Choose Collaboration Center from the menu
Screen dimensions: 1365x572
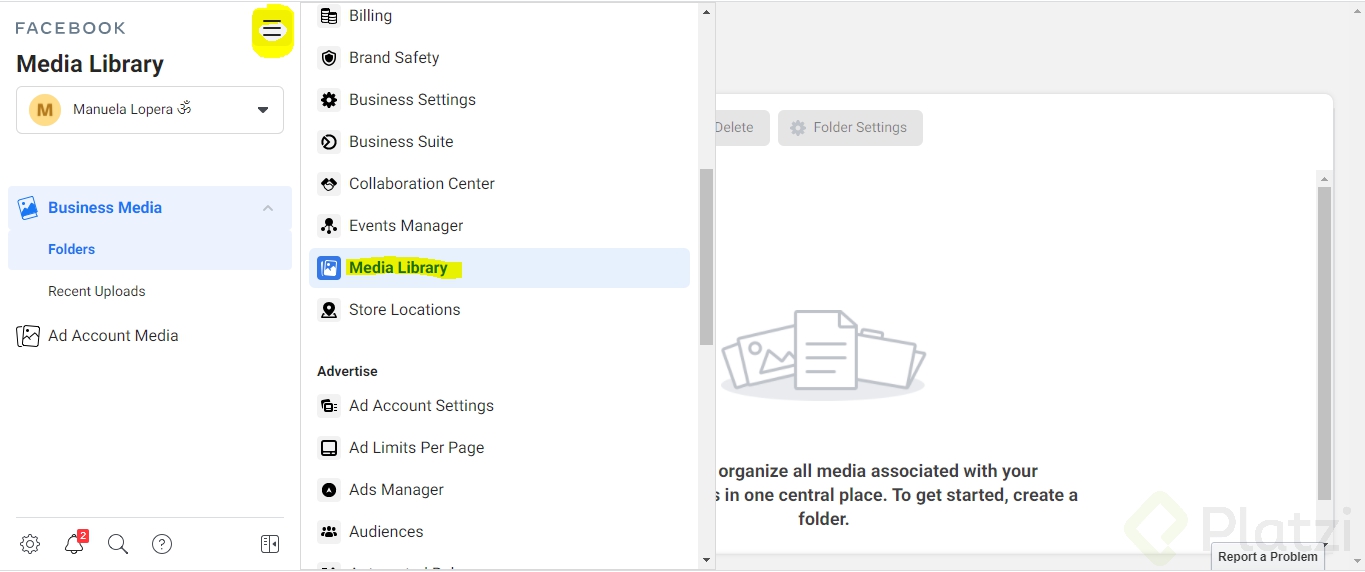[499, 184]
